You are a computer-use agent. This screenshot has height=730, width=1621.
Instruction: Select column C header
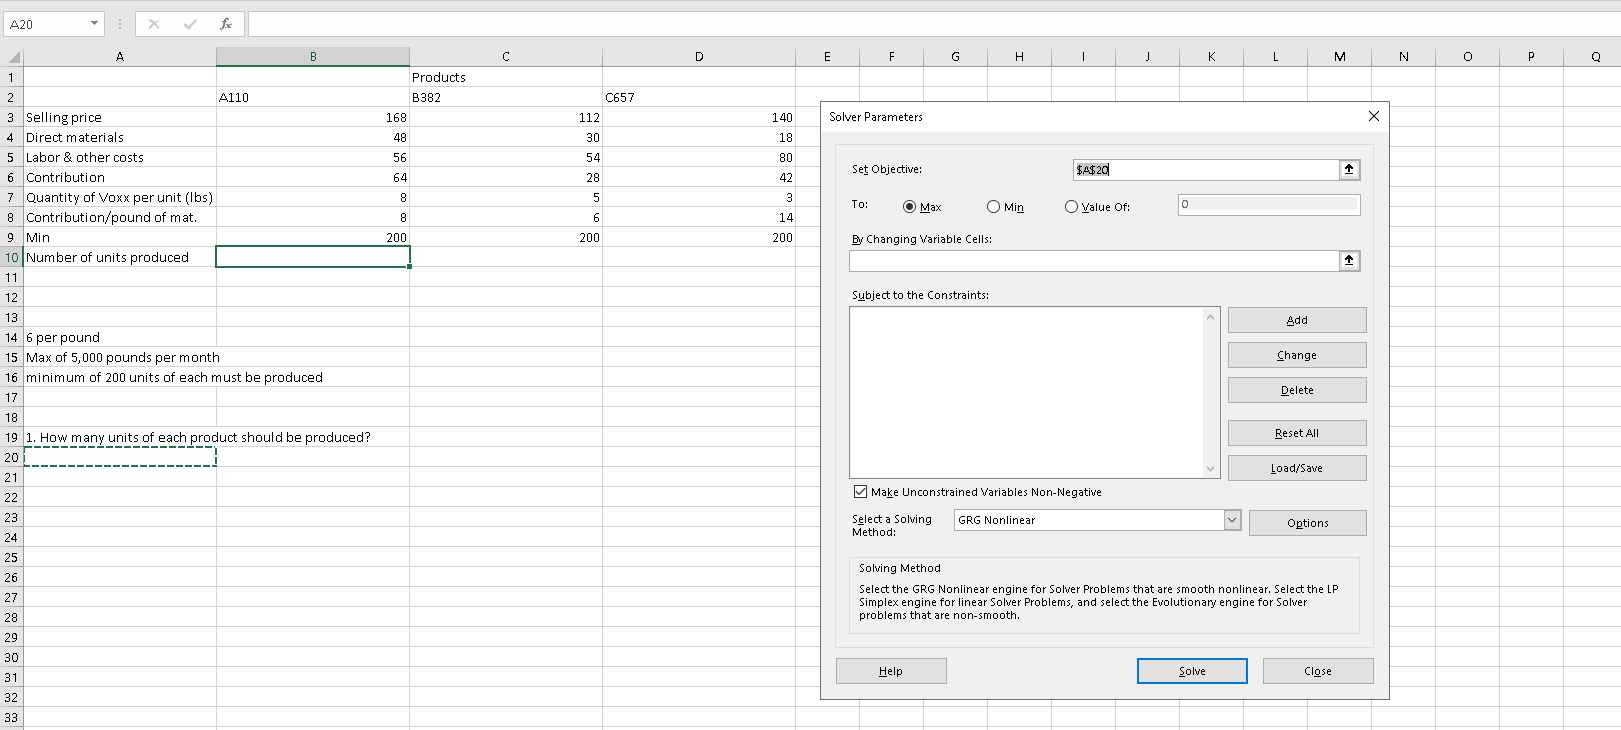pos(506,57)
